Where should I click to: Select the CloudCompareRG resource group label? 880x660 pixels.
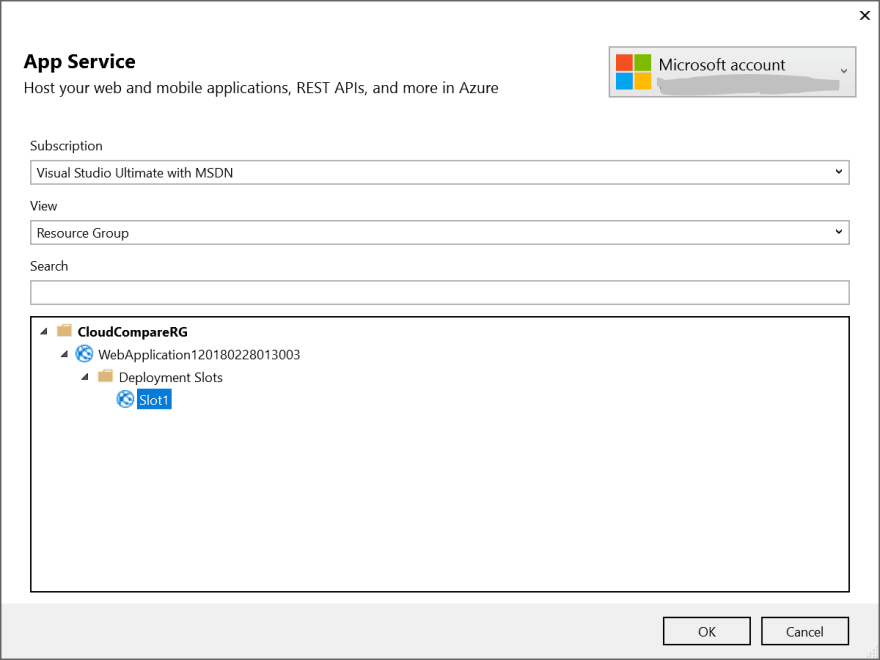[132, 332]
